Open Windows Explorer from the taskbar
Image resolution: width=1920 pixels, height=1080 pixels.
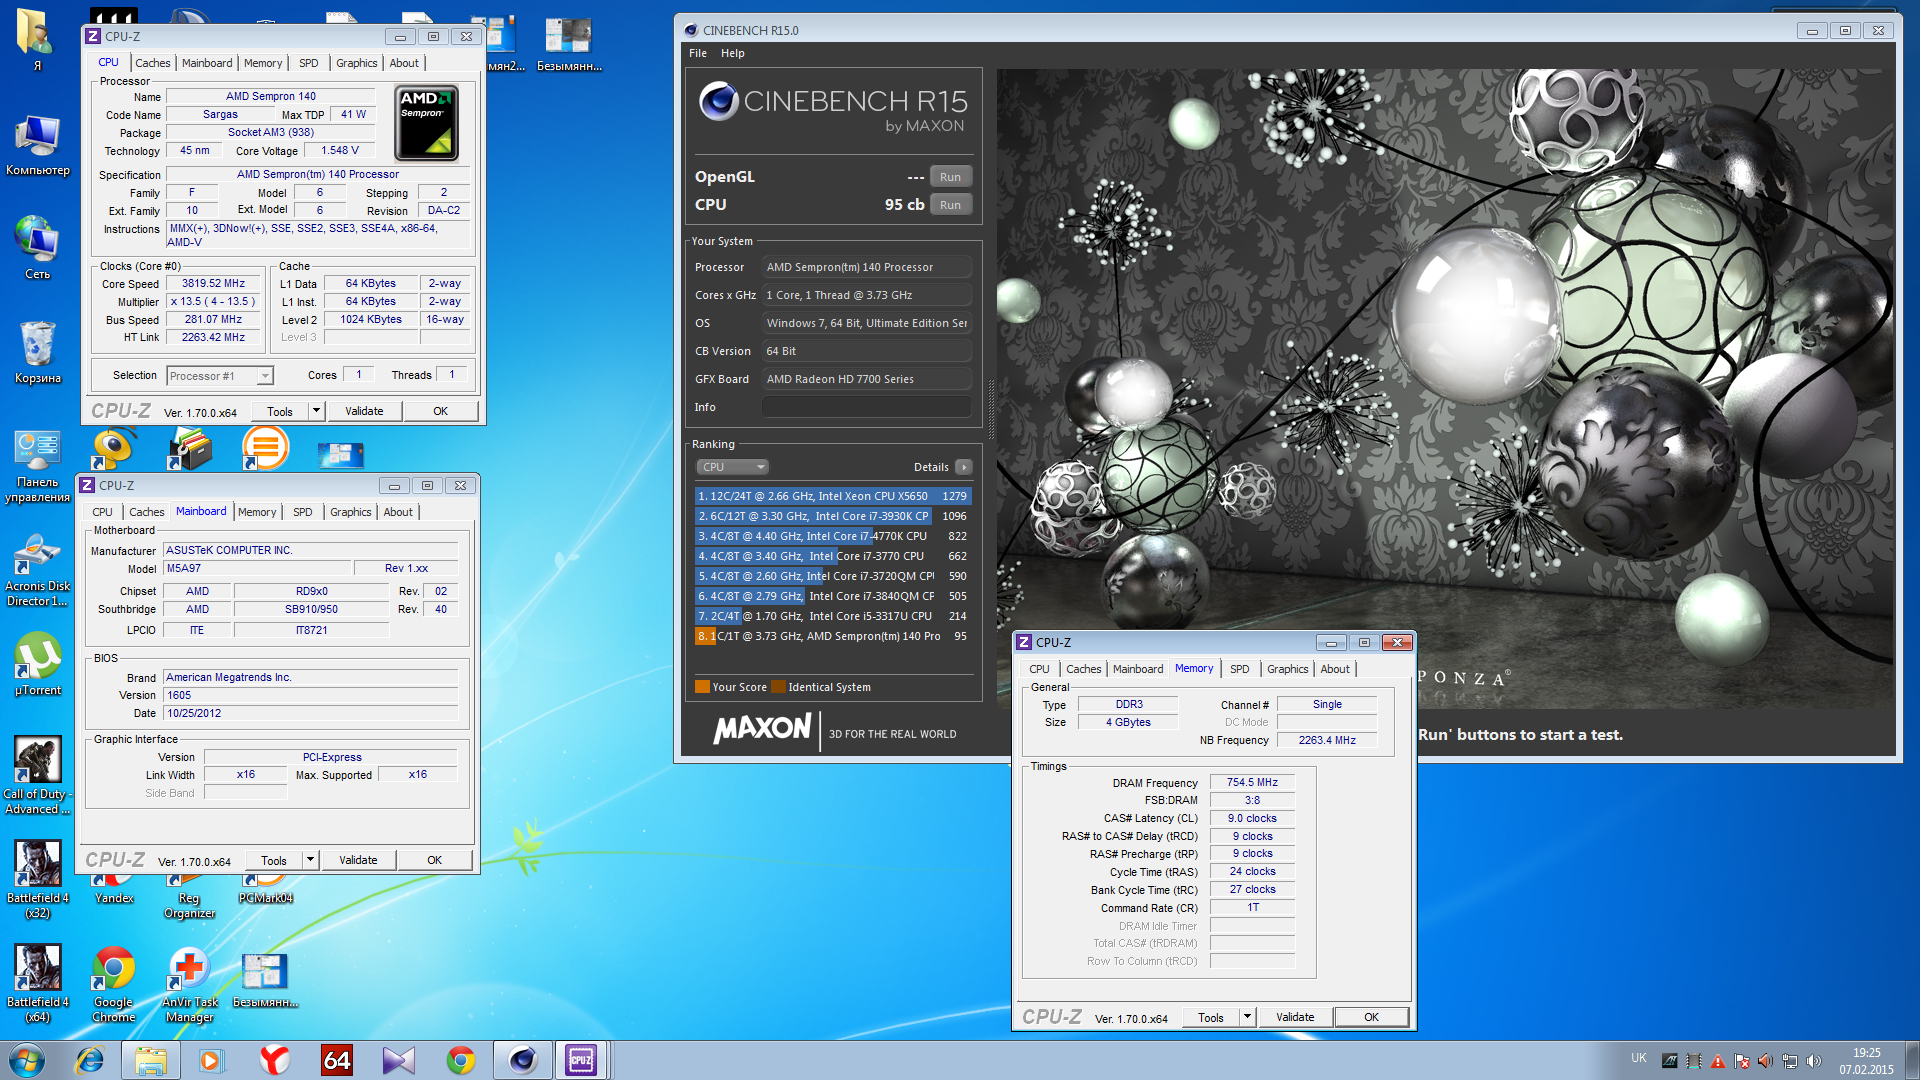pos(151,1060)
